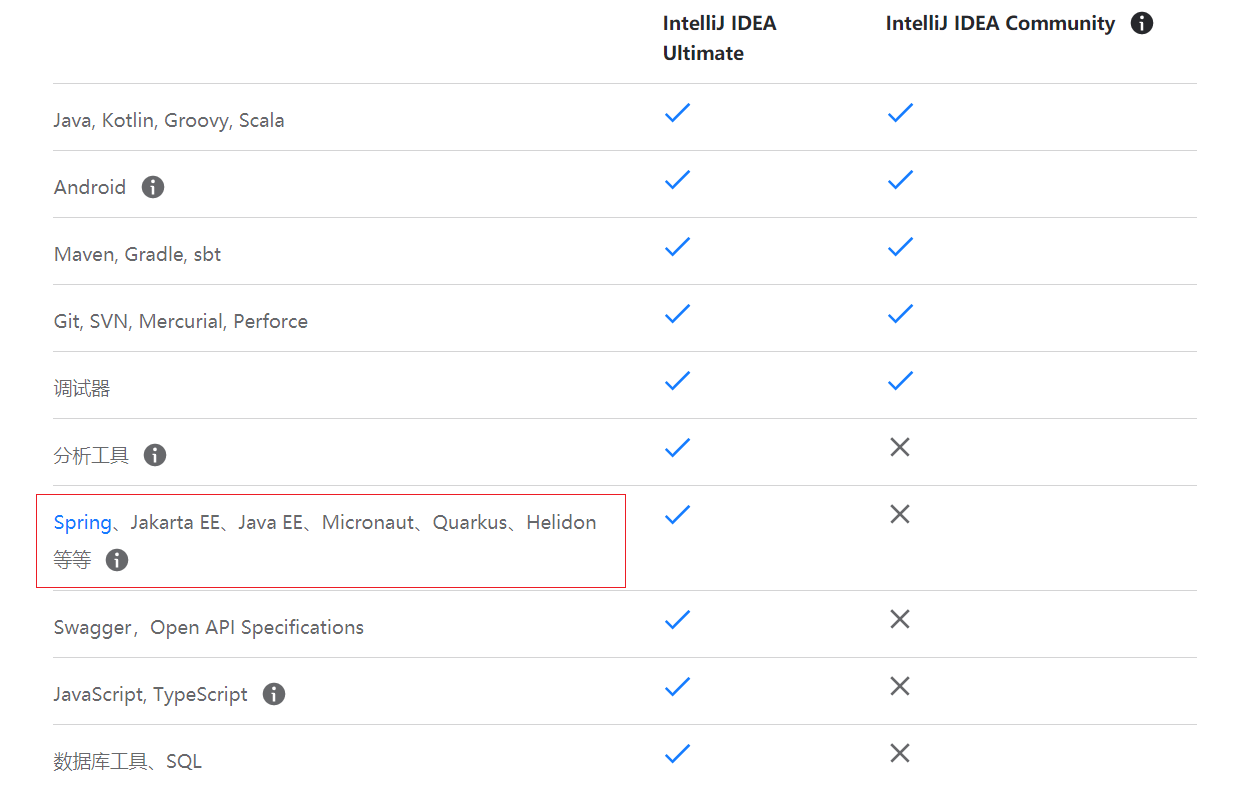Click Community checkmark in Android row
The image size is (1258, 795).
[x=900, y=180]
